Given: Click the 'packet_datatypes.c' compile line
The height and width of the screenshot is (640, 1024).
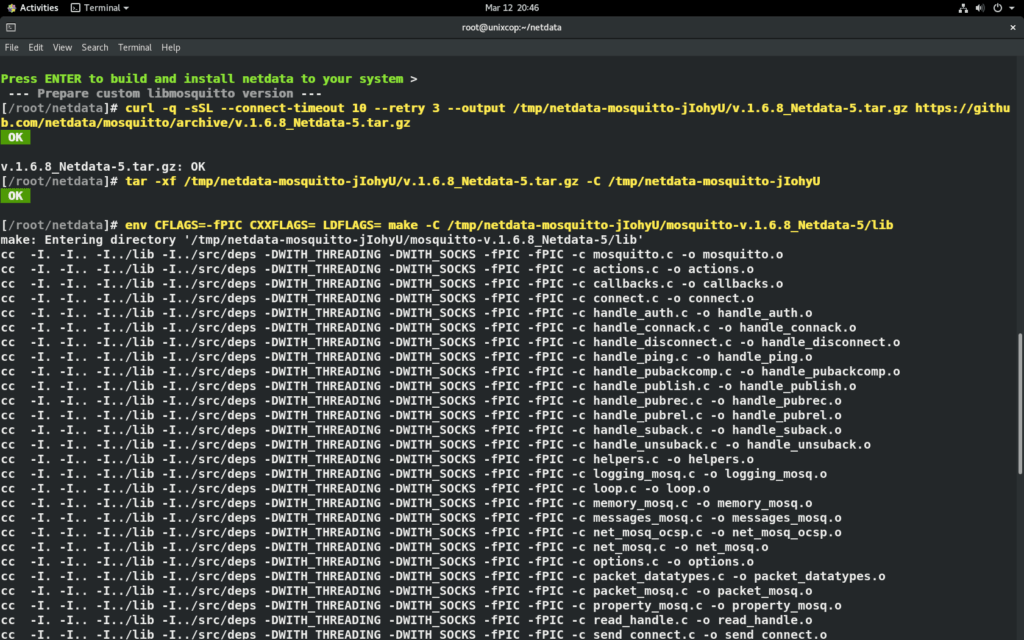Looking at the screenshot, I should coord(443,576).
